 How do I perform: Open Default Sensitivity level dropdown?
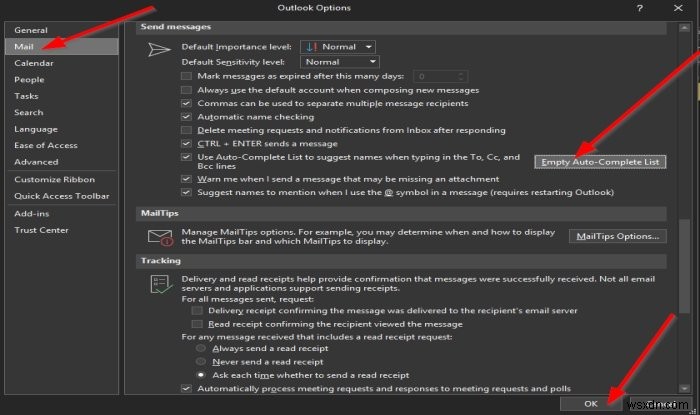click(x=340, y=61)
